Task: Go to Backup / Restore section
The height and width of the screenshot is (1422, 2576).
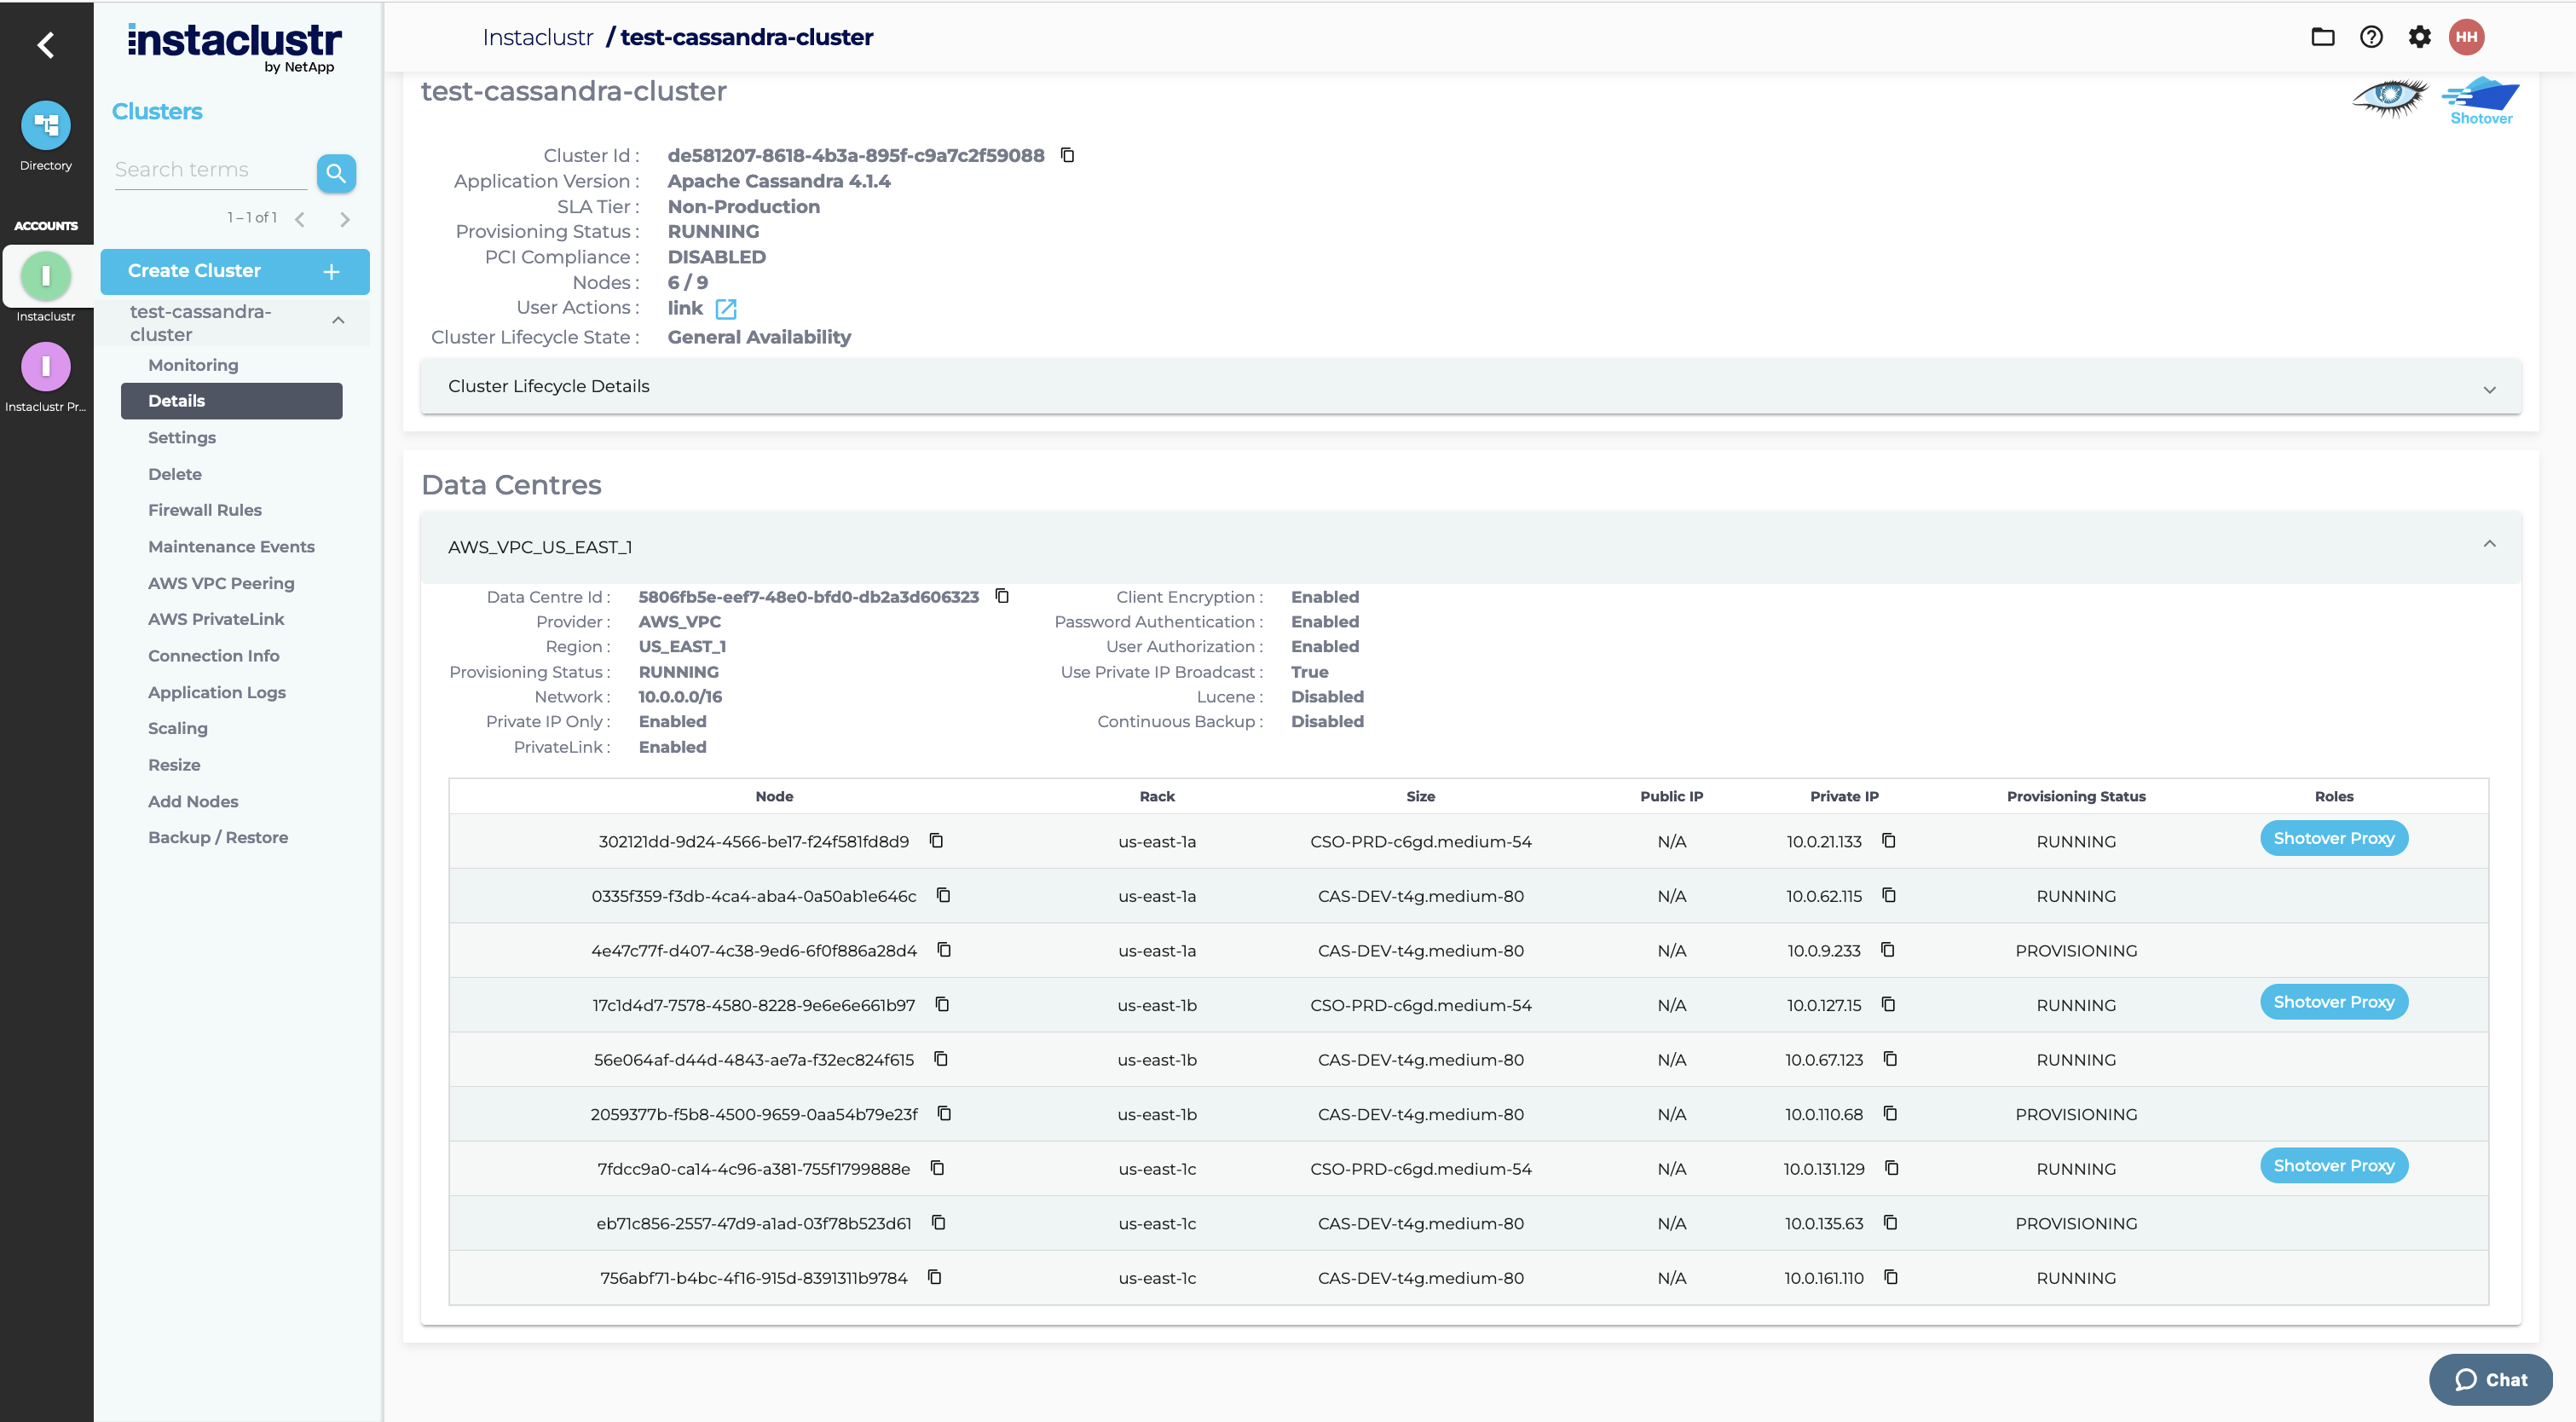Action: 218,837
